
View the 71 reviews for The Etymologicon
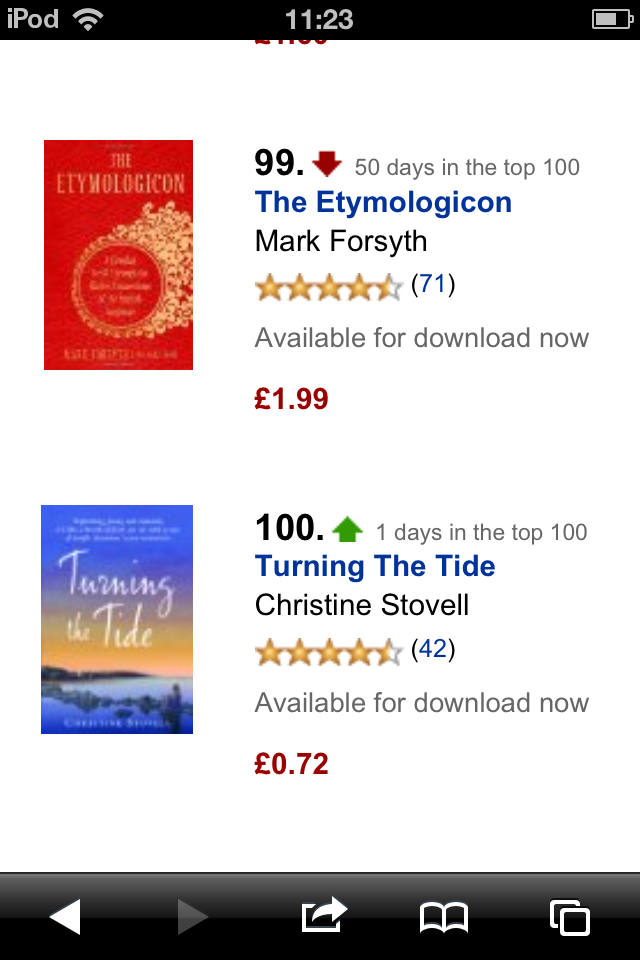click(433, 285)
